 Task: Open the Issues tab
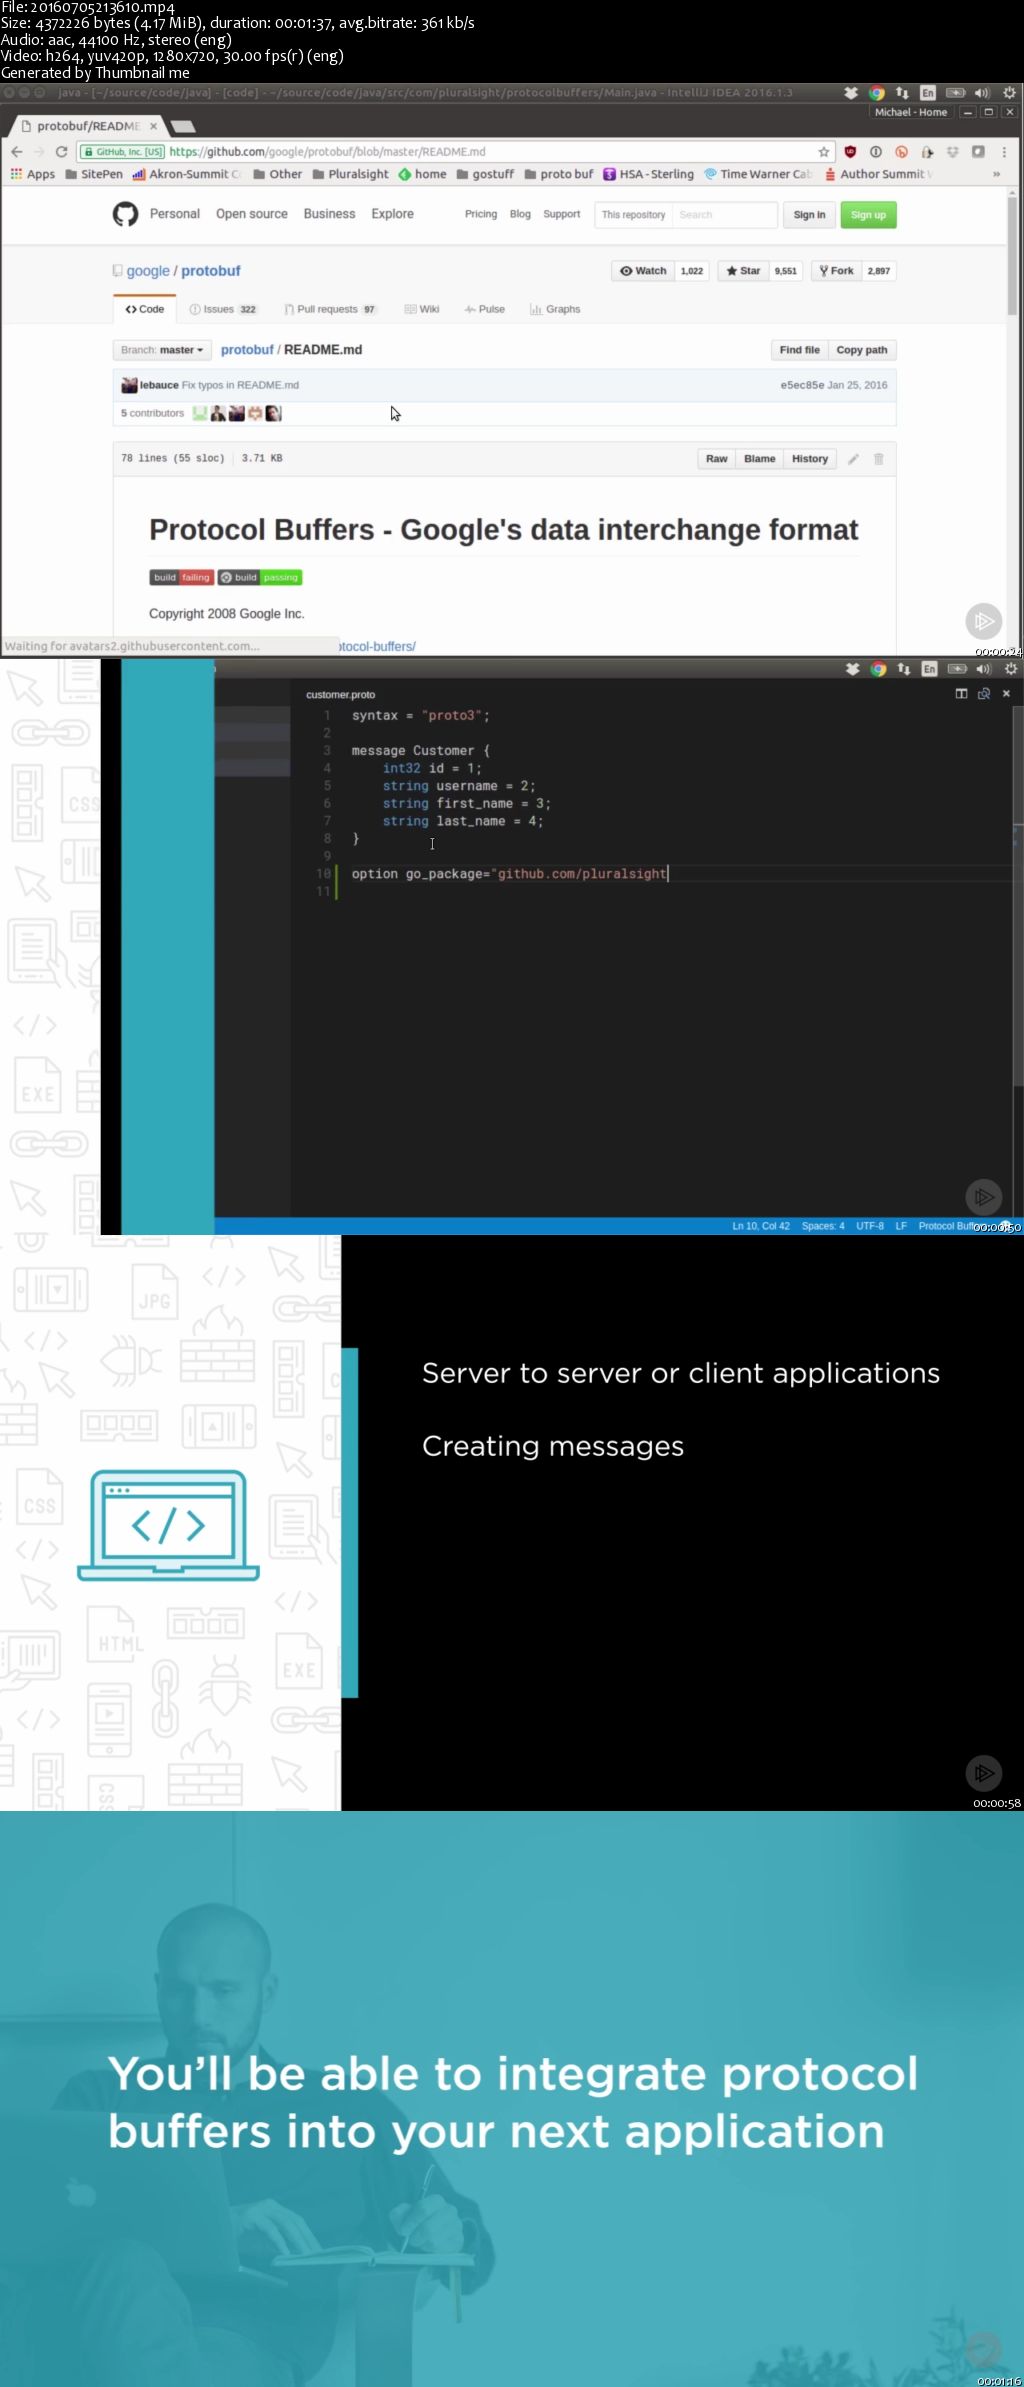click(x=223, y=309)
